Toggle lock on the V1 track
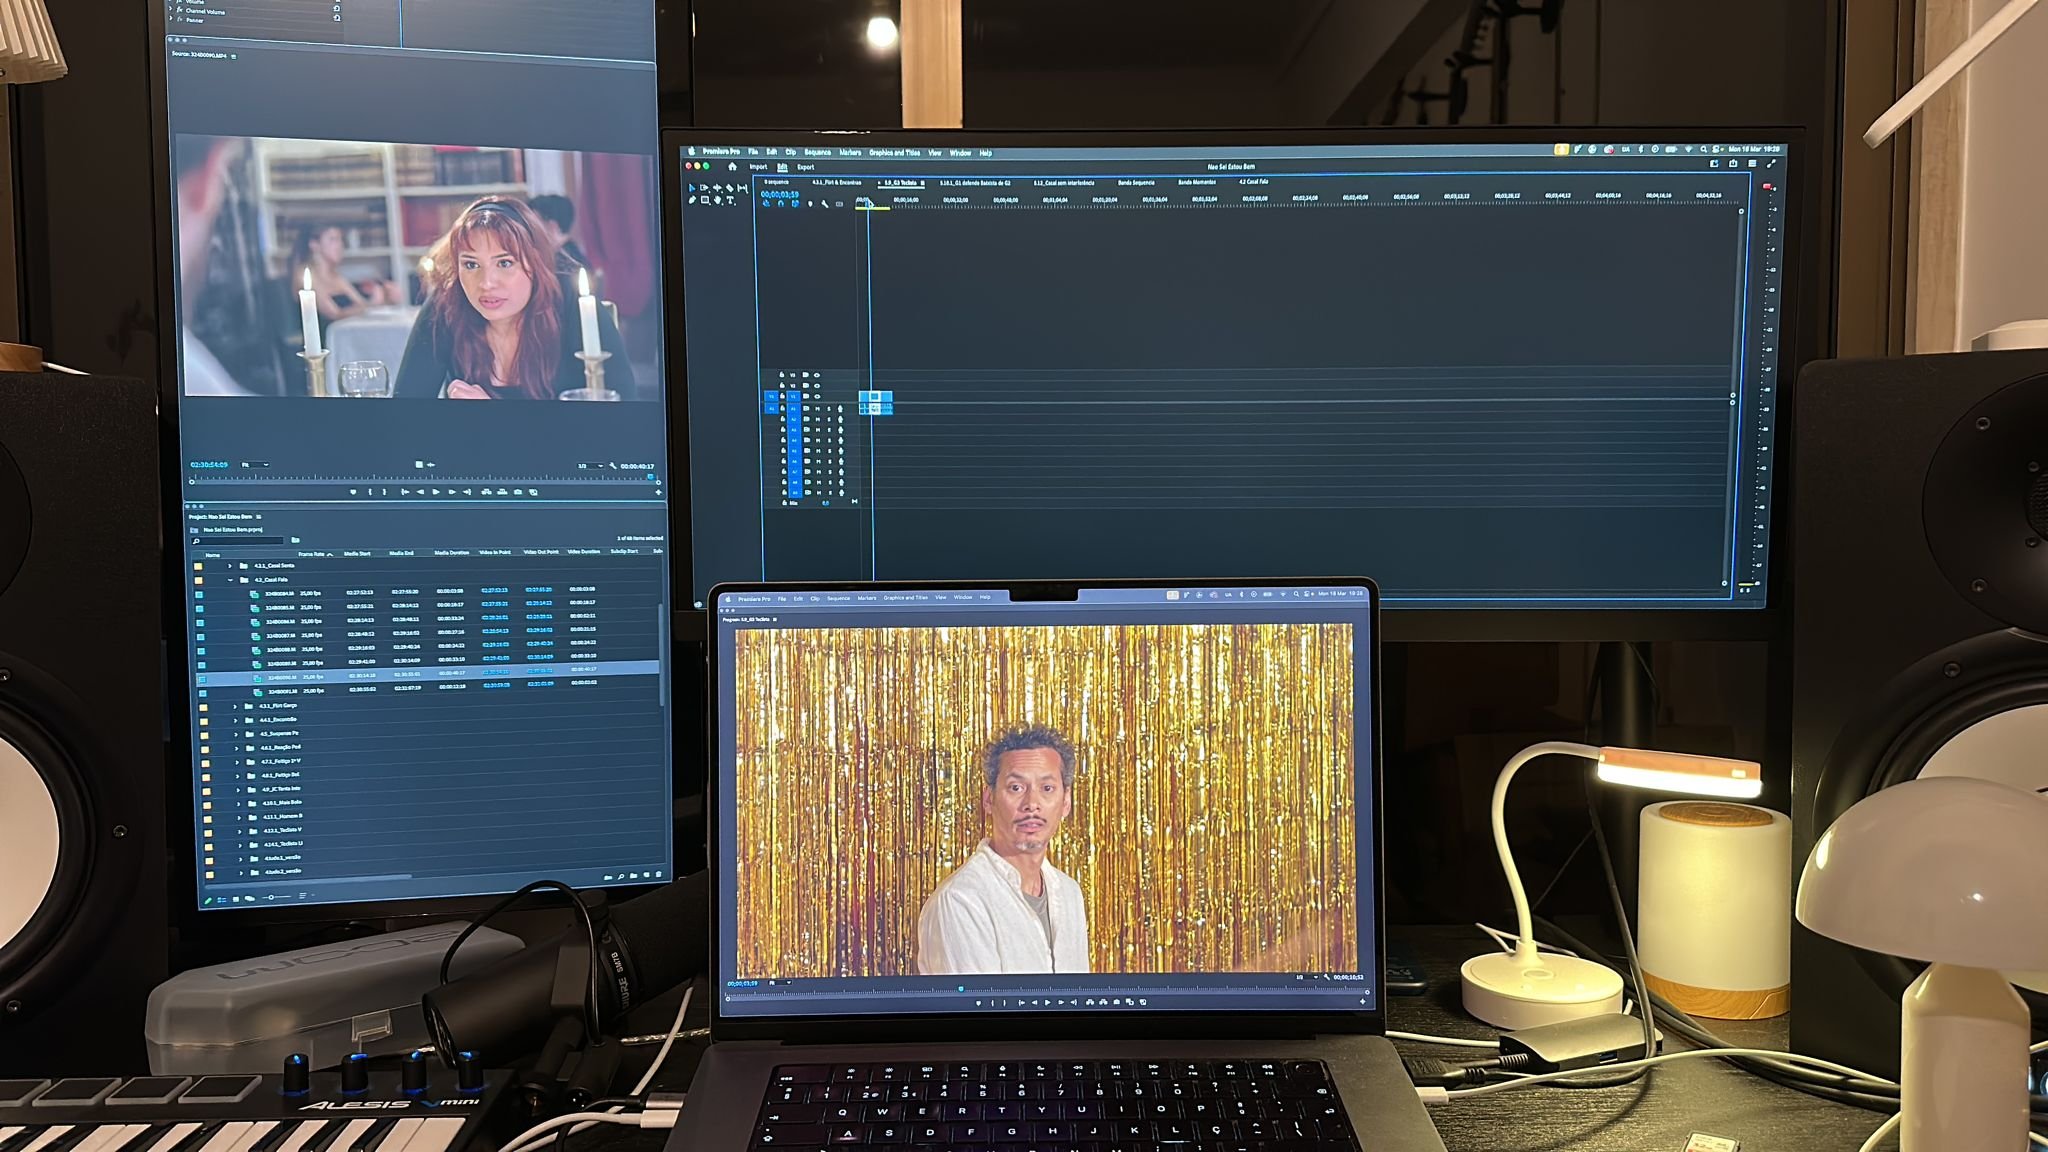The image size is (2048, 1152). coord(782,396)
